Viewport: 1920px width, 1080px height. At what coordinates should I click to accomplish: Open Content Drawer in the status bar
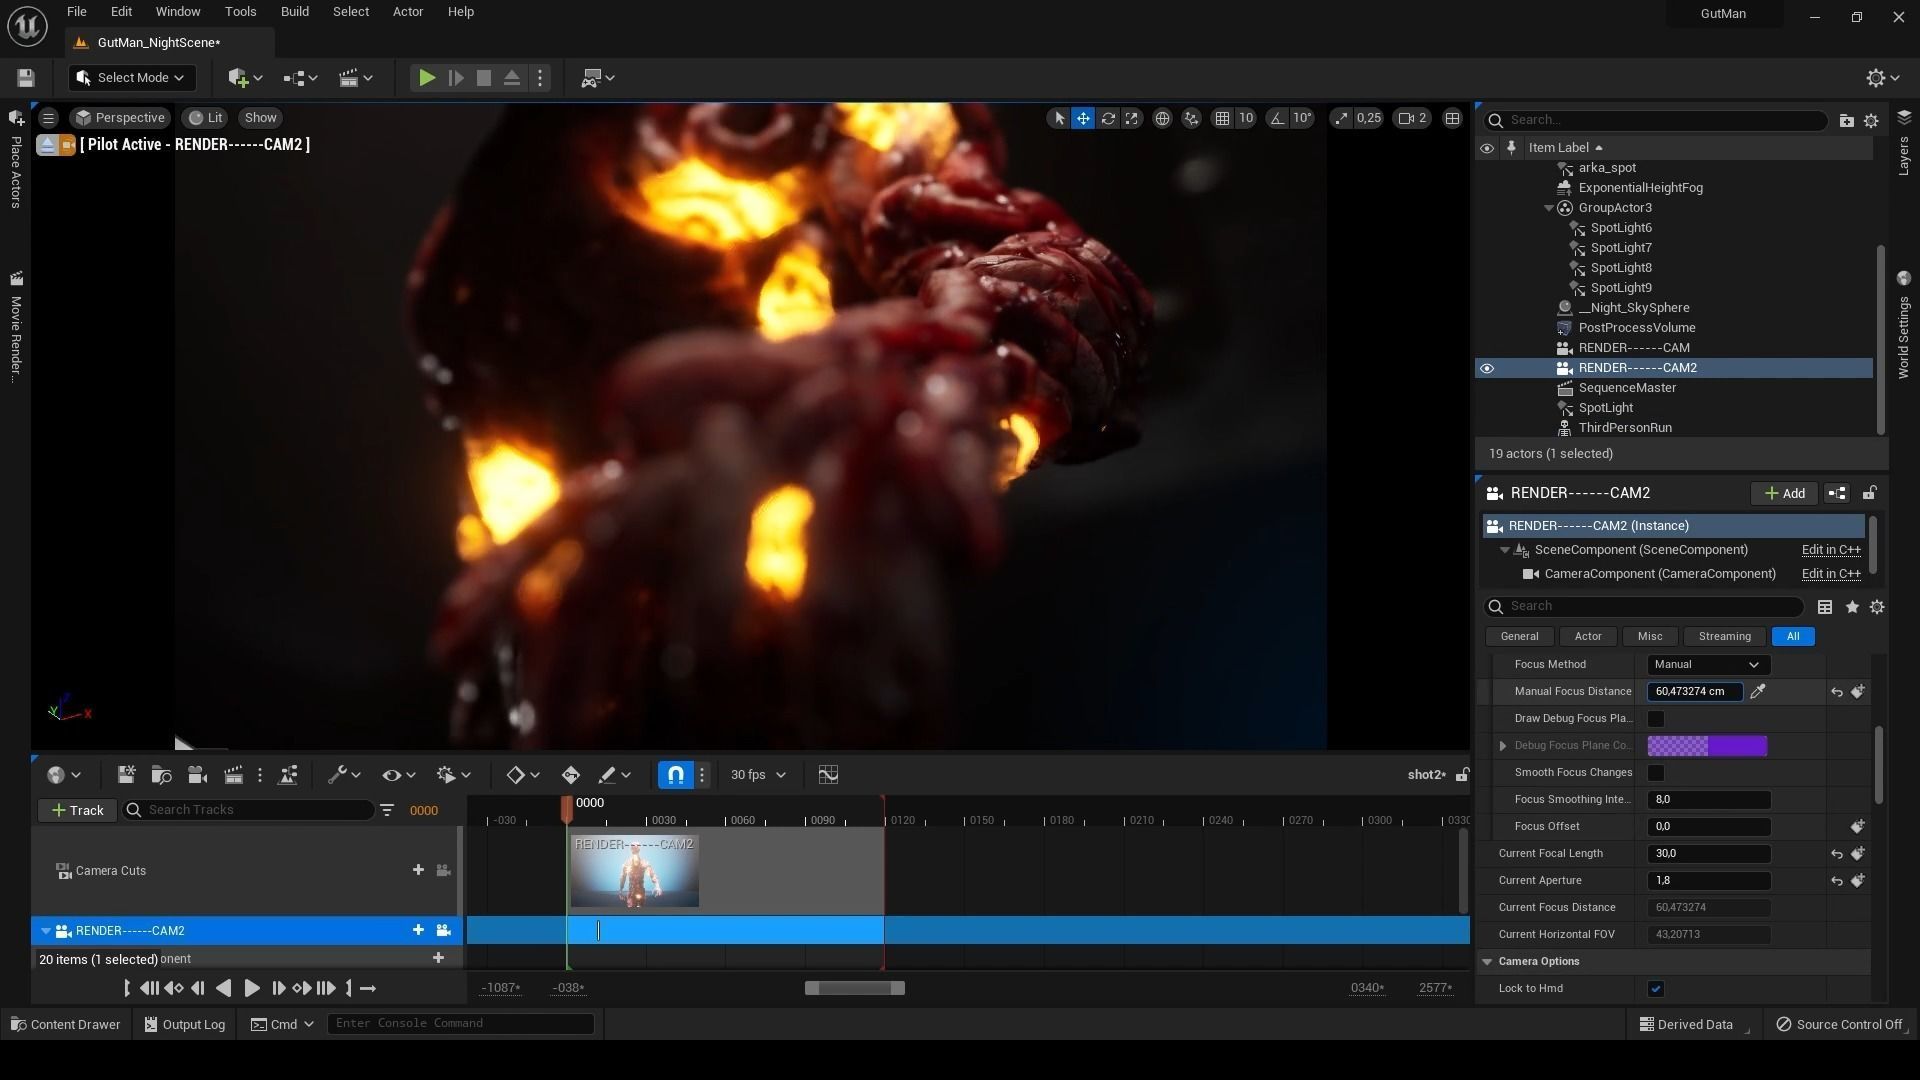[65, 1024]
